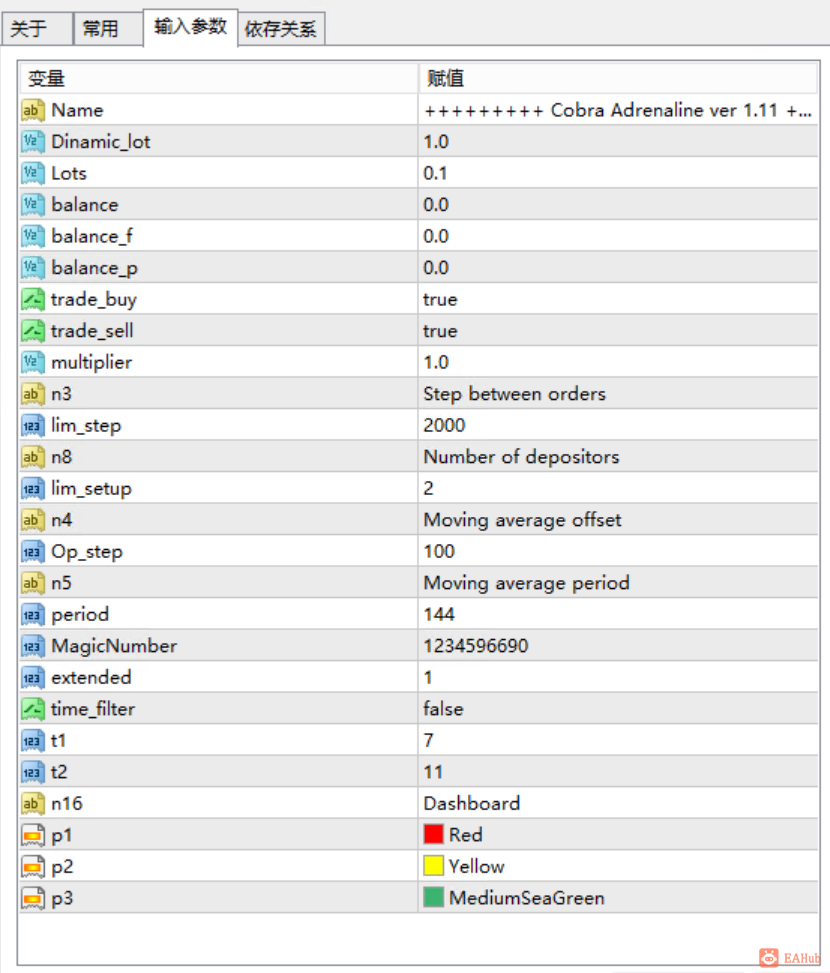The image size is (830, 973).
Task: Click the boolean icon beside time_filter
Action: coord(33,709)
